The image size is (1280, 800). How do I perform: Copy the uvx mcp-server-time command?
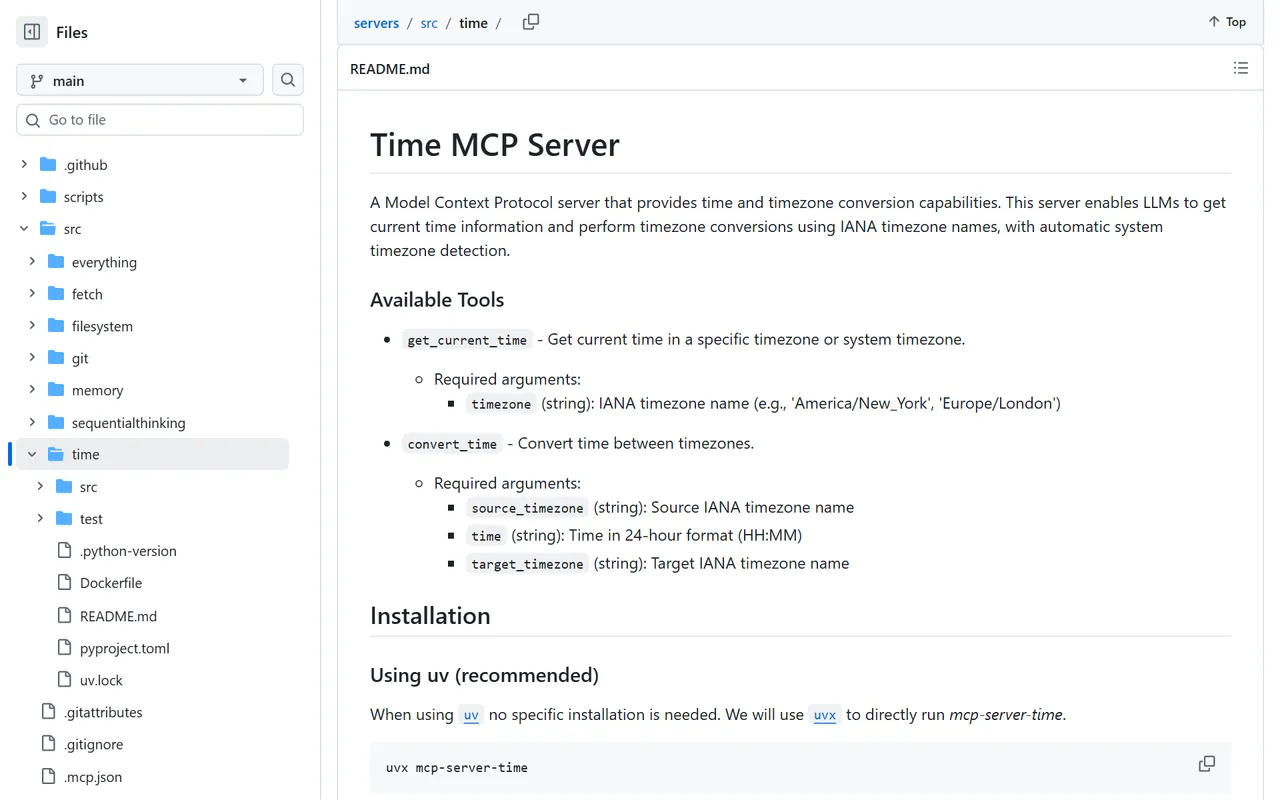tap(1207, 764)
